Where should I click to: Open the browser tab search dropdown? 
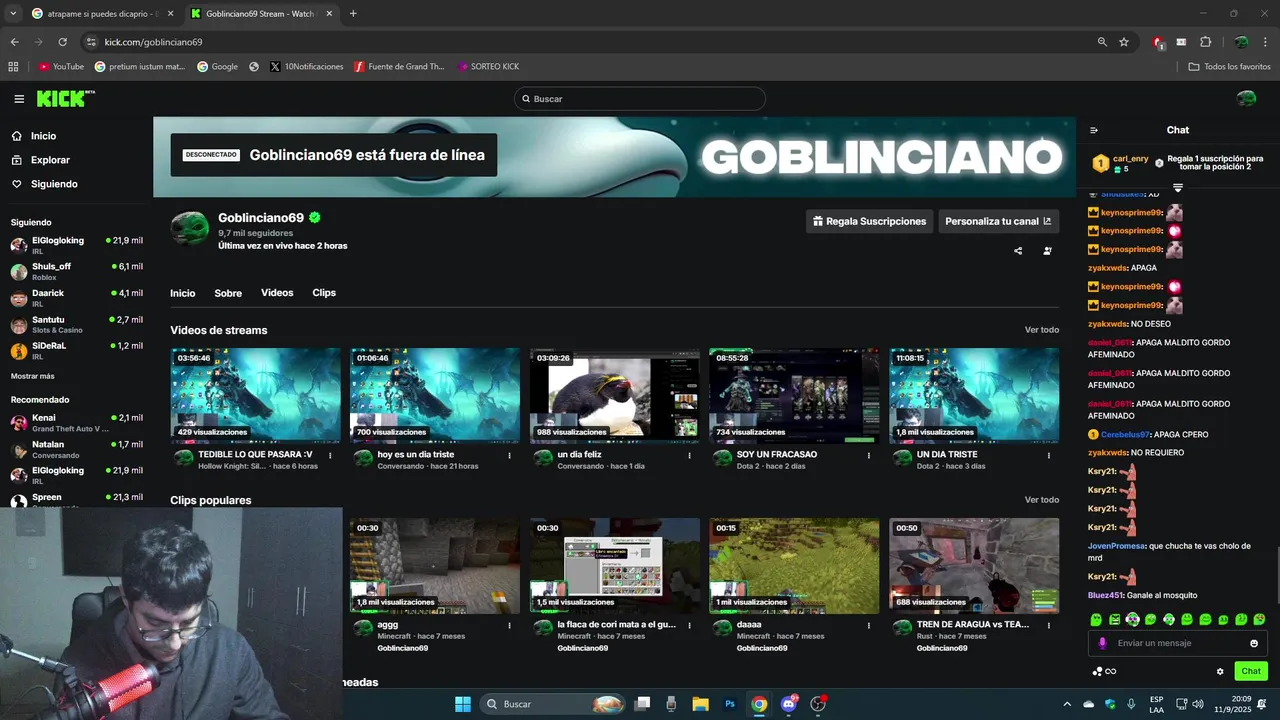click(13, 13)
